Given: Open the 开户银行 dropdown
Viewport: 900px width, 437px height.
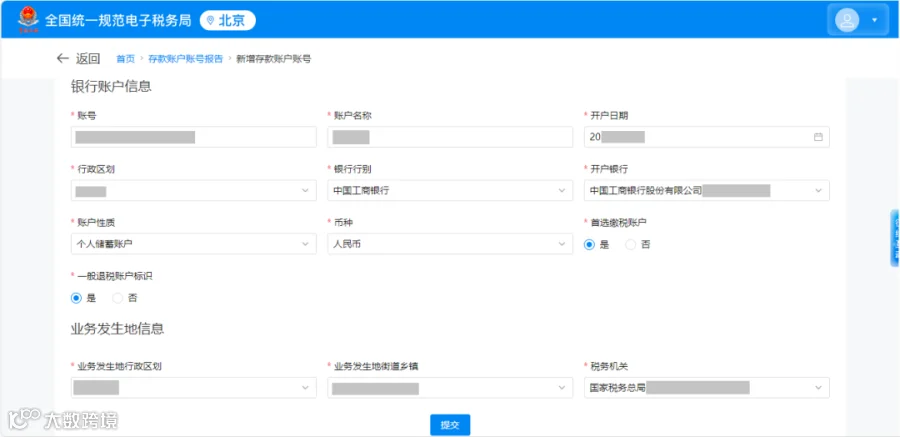Looking at the screenshot, I should [707, 191].
